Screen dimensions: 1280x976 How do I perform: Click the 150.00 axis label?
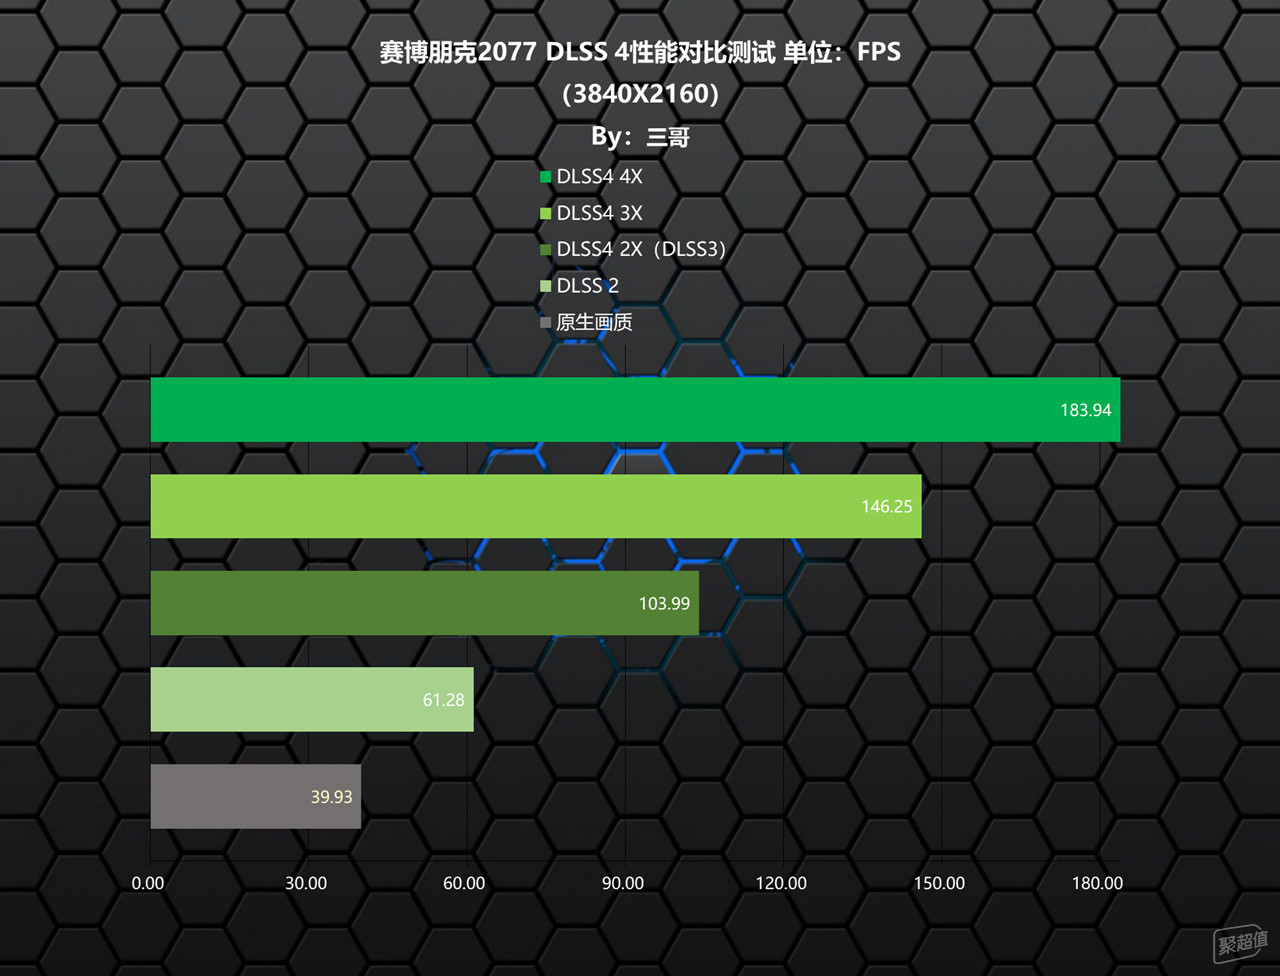(939, 883)
